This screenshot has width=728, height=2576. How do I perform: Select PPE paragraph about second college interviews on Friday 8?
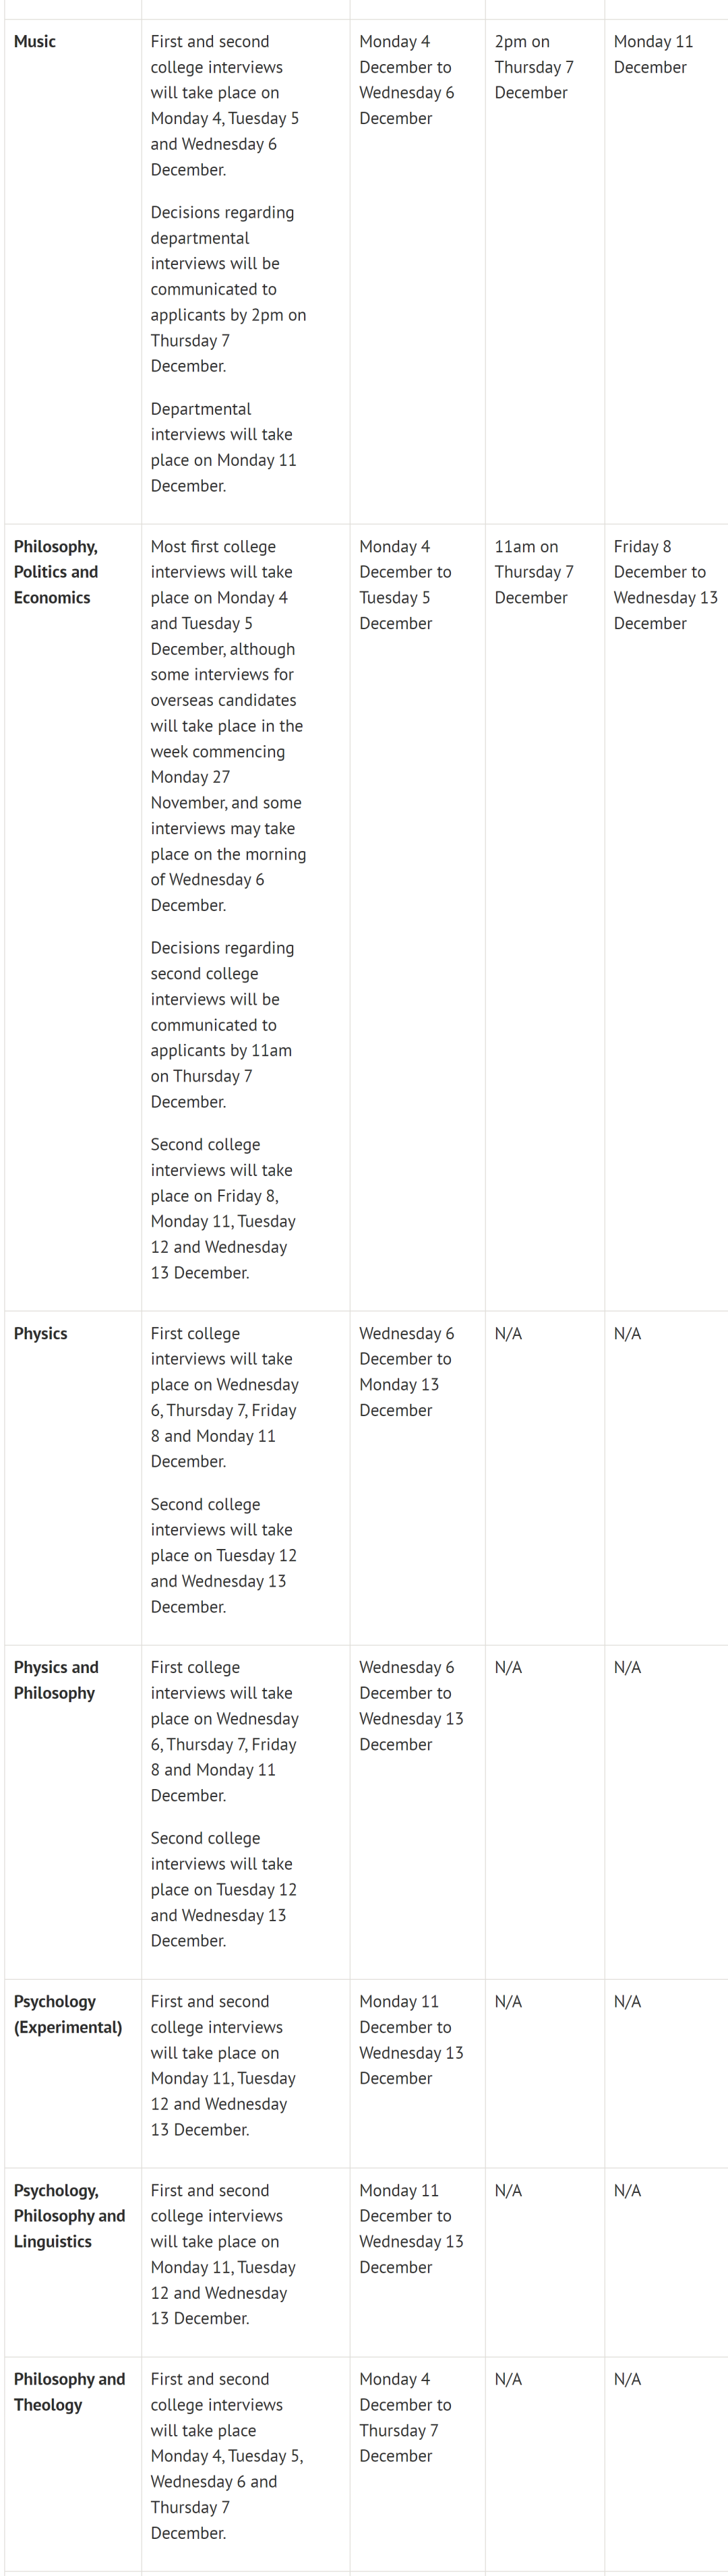point(223,1208)
